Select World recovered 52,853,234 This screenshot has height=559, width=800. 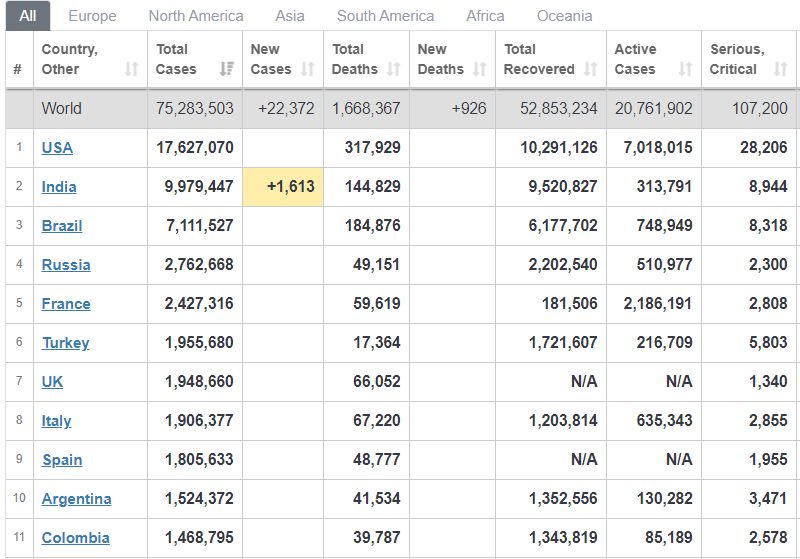[x=558, y=108]
